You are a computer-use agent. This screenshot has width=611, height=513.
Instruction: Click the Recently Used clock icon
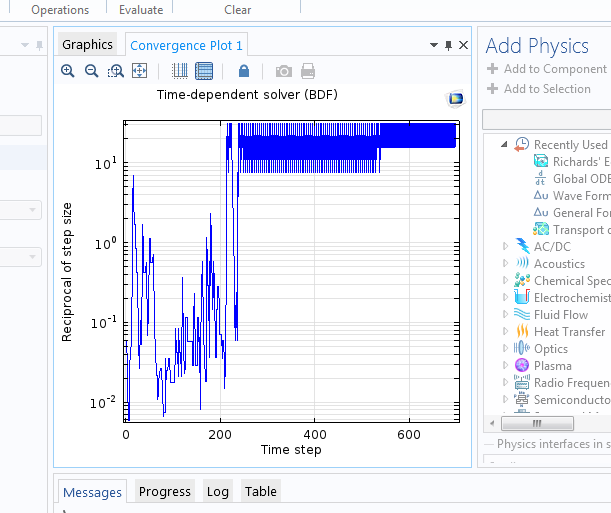click(522, 145)
